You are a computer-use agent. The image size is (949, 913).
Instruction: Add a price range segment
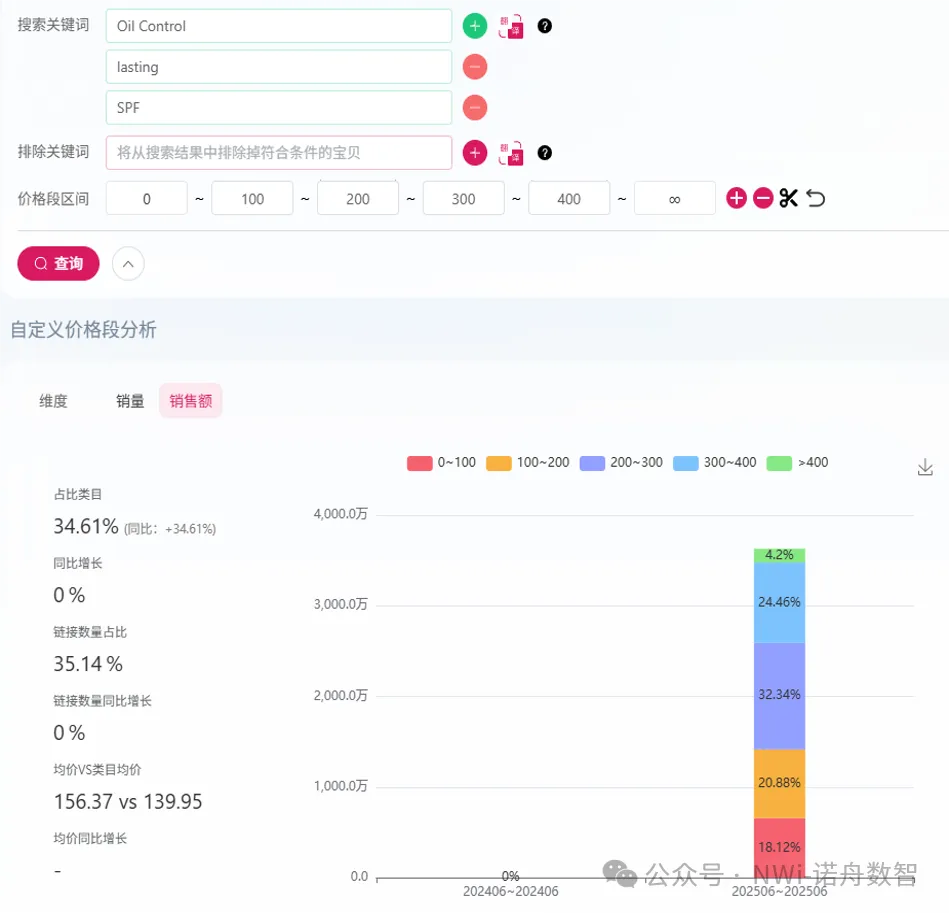tap(736, 198)
